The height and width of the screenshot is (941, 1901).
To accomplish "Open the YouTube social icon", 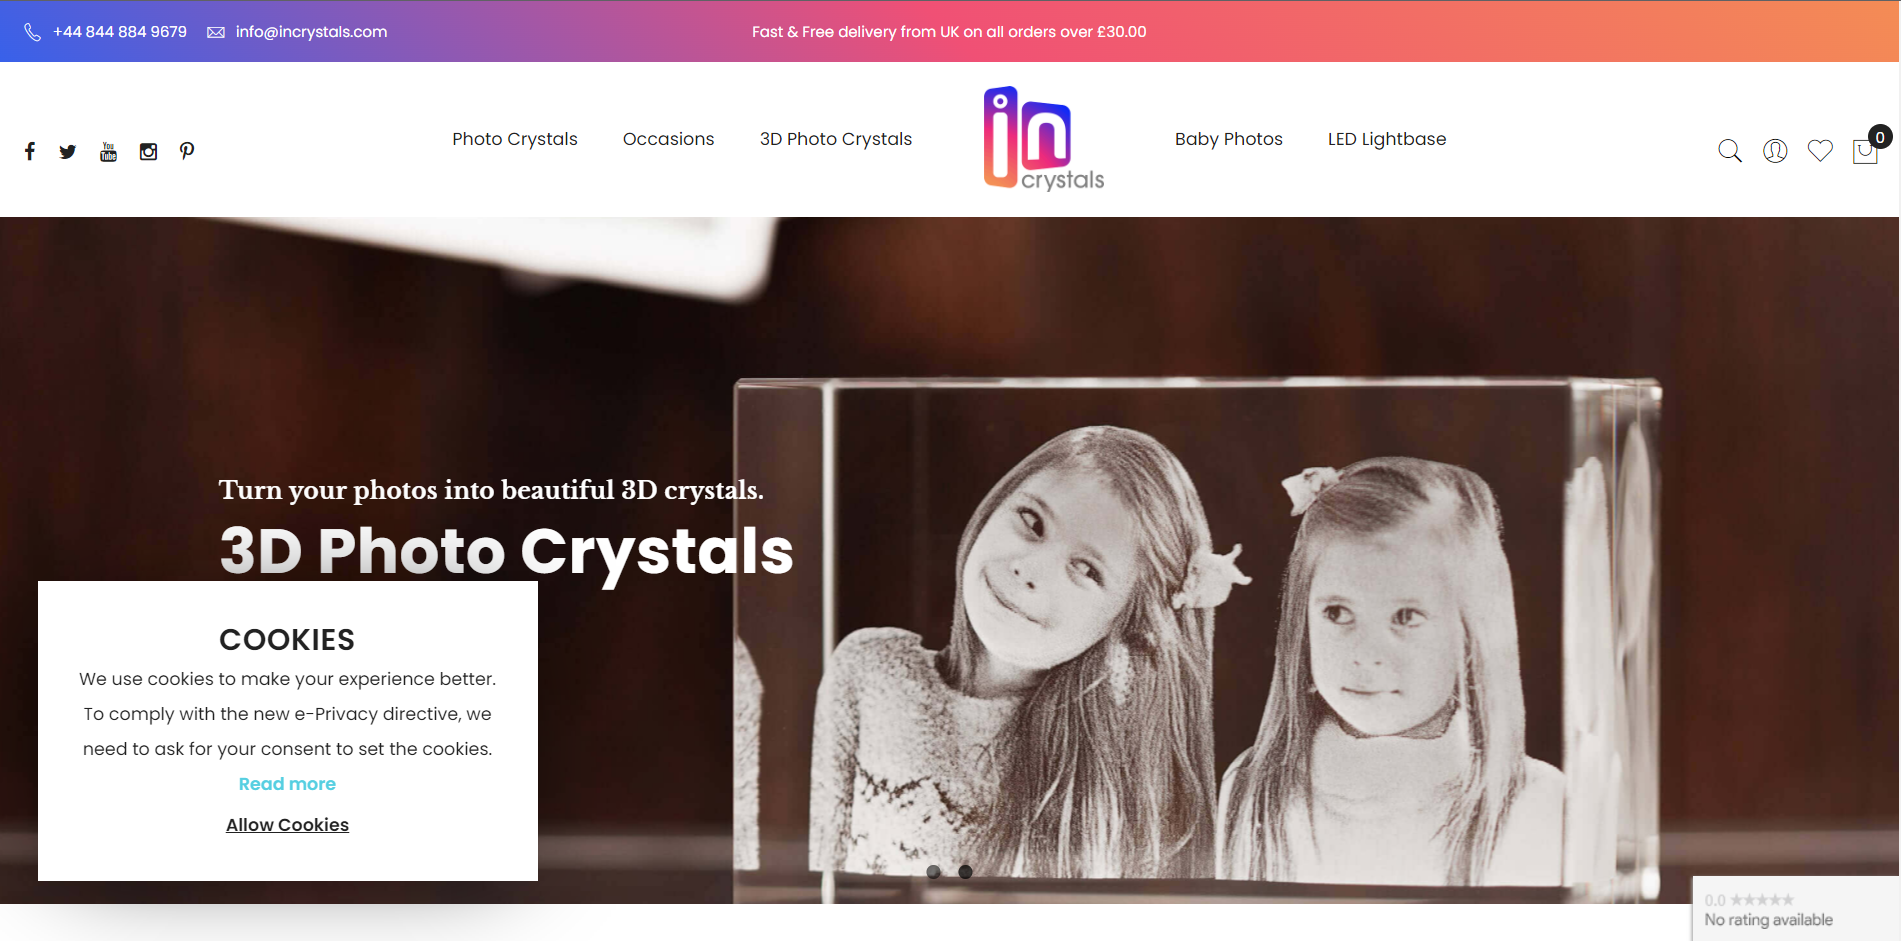I will (108, 151).
